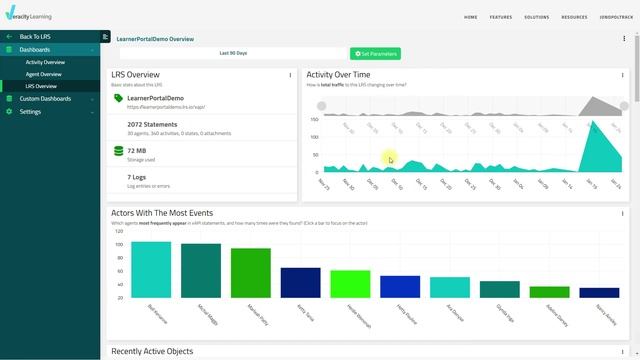Click the right handle of the time range slider
The height and width of the screenshot is (360, 640).
[624, 106]
